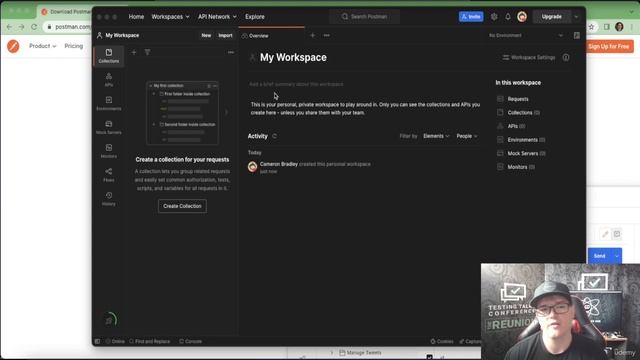The image size is (640, 360).
Task: Open Mock Servers in workspace list
Action: tap(521, 153)
